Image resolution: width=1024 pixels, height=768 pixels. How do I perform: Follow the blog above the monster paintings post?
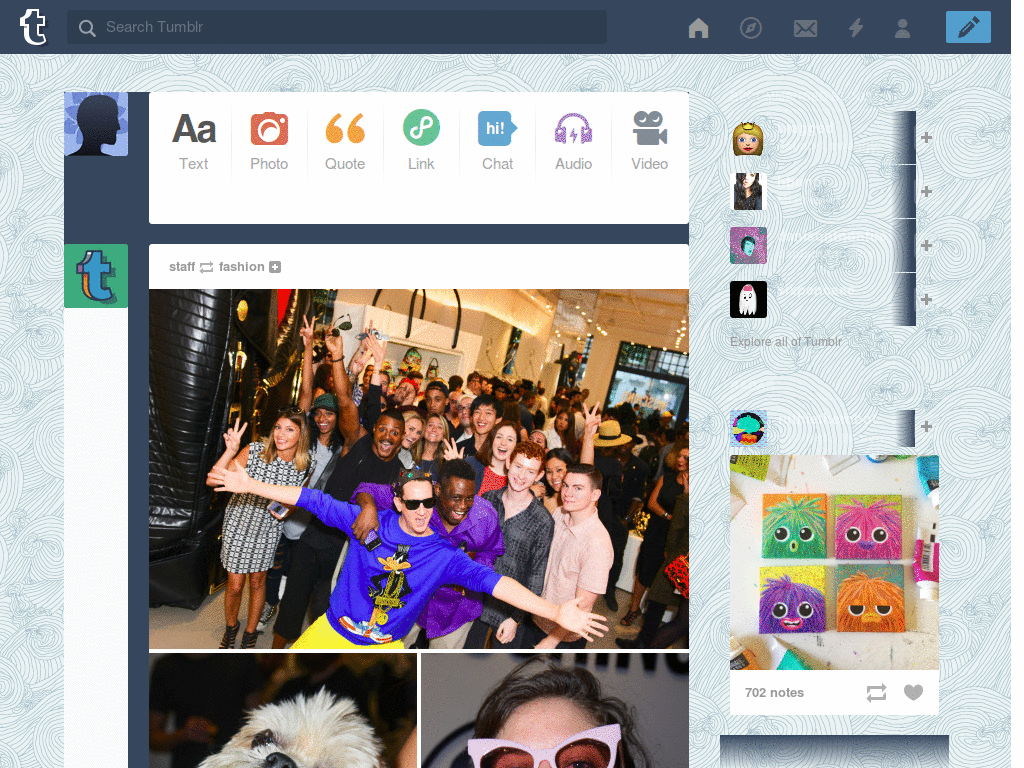click(x=926, y=427)
